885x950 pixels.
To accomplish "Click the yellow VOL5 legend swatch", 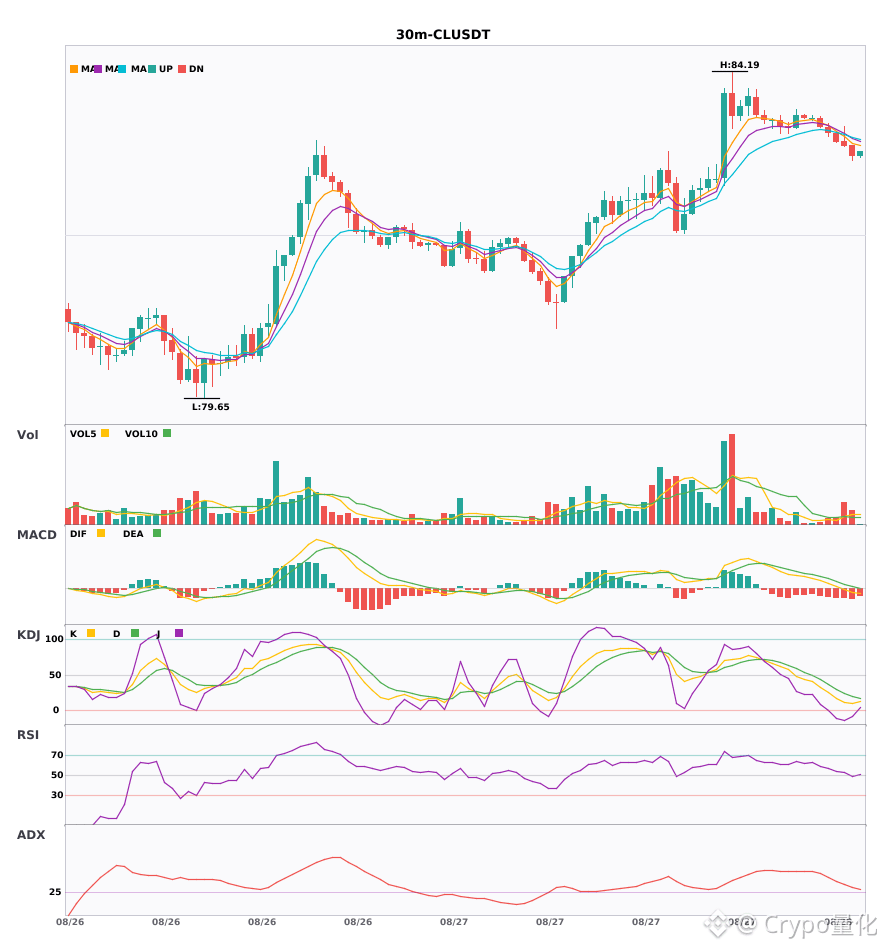I will pos(105,433).
